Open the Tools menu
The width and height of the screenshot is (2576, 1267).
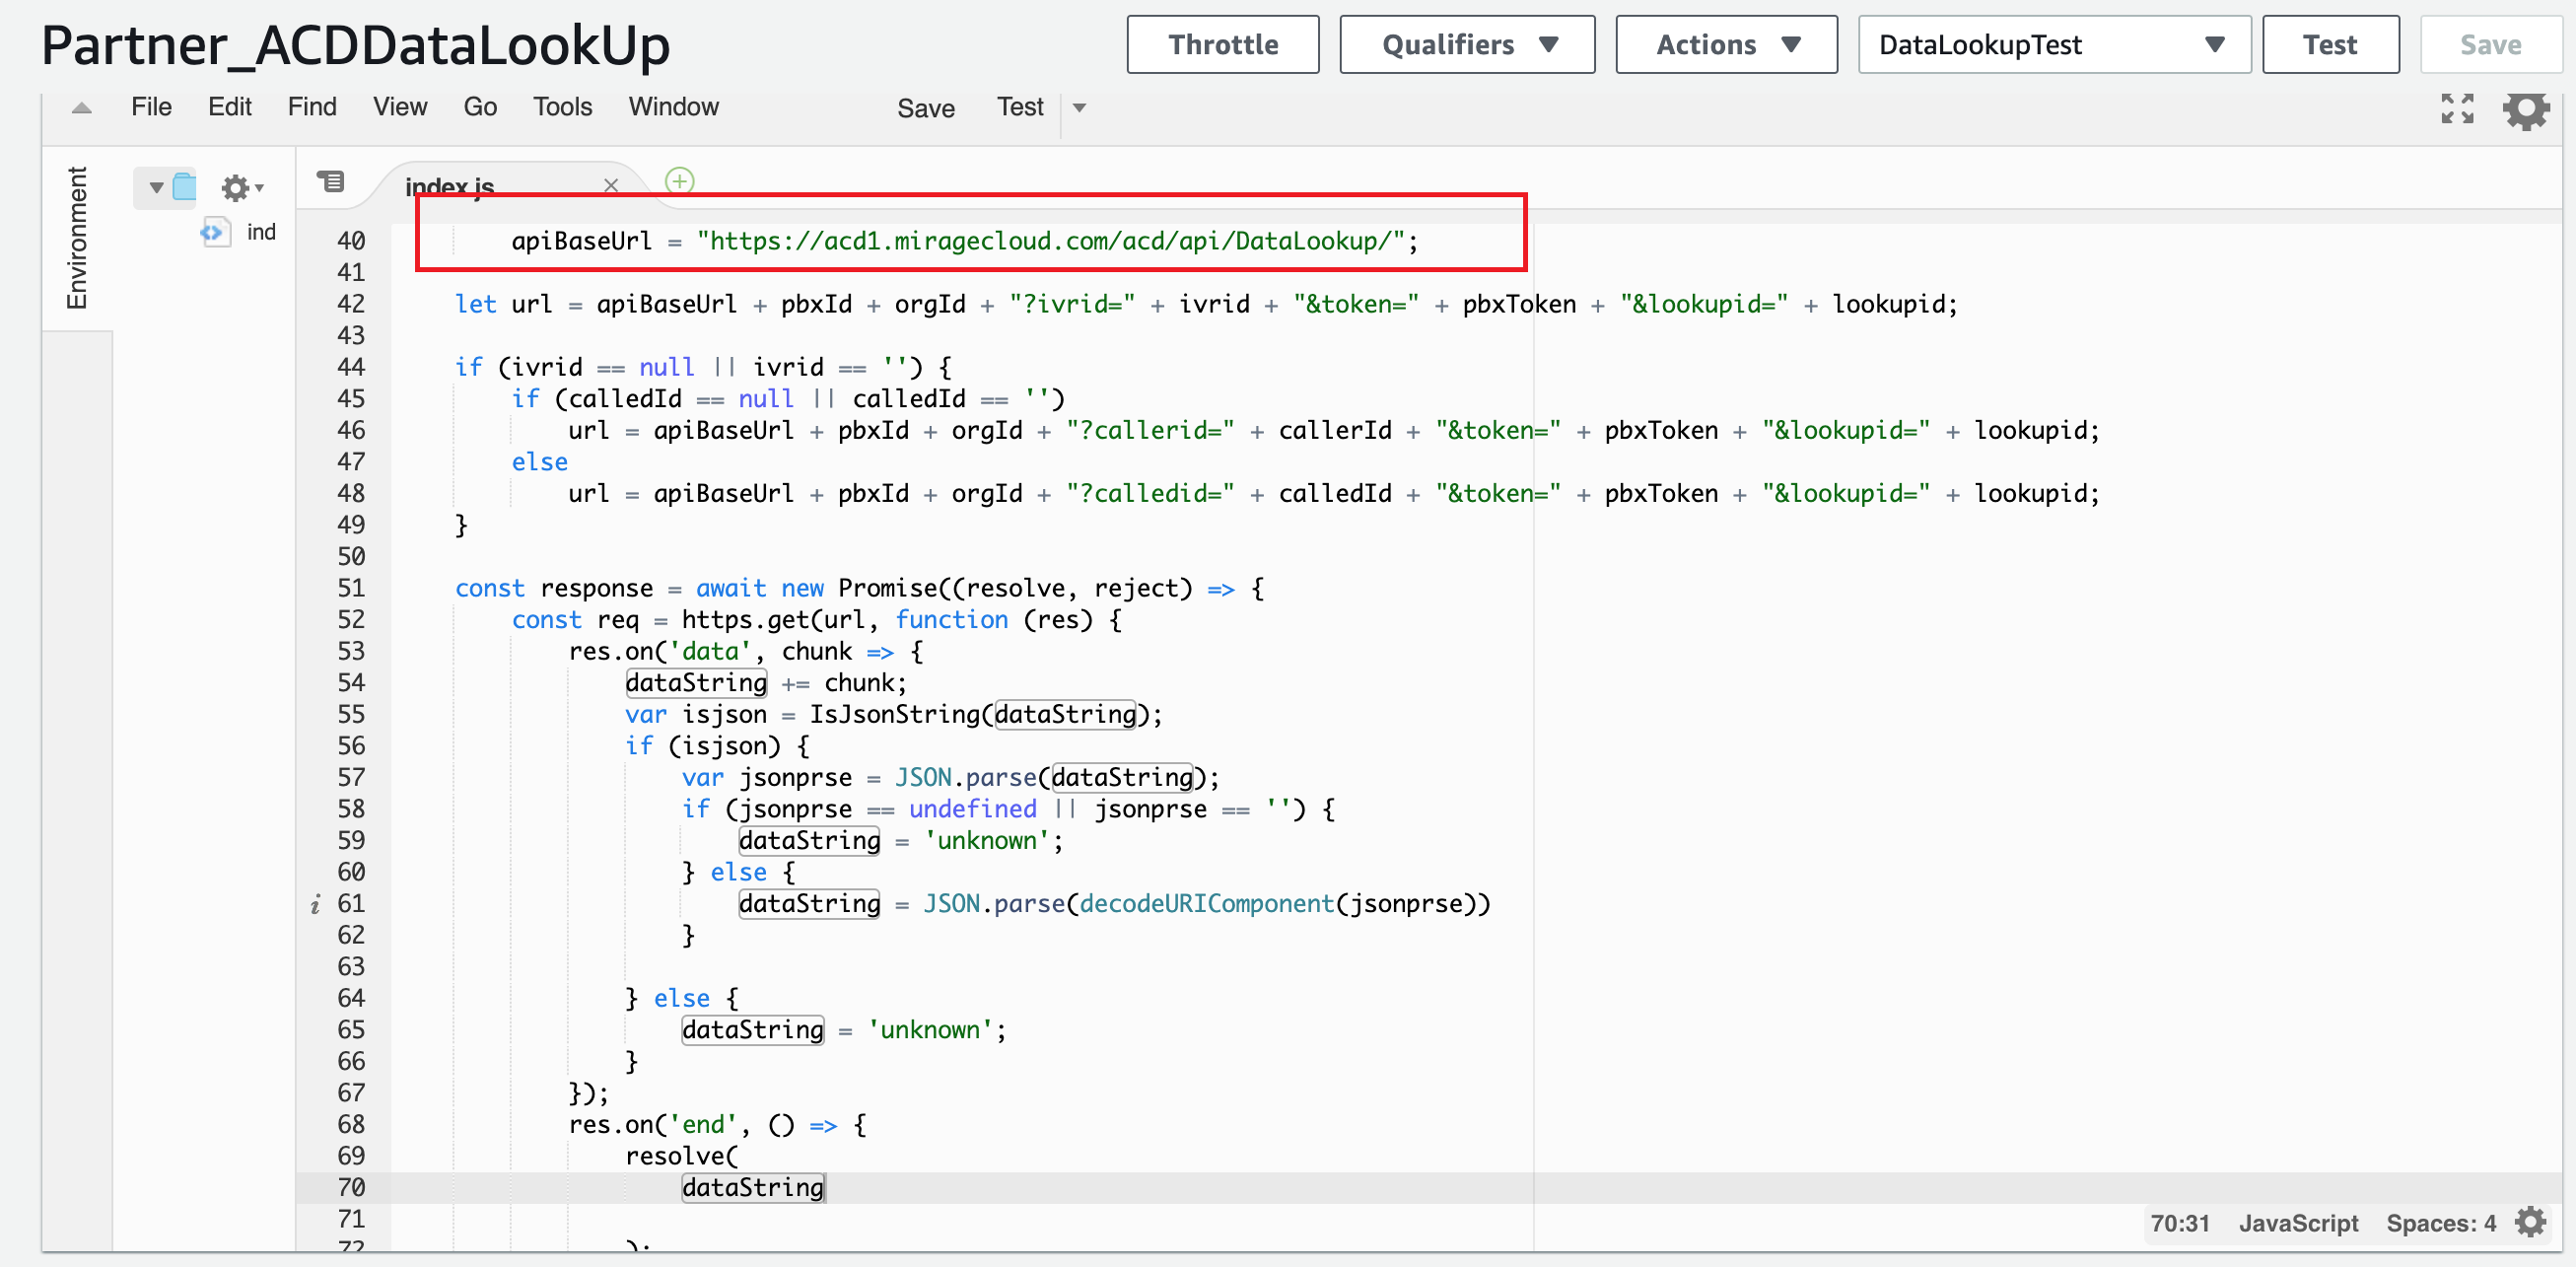[562, 107]
